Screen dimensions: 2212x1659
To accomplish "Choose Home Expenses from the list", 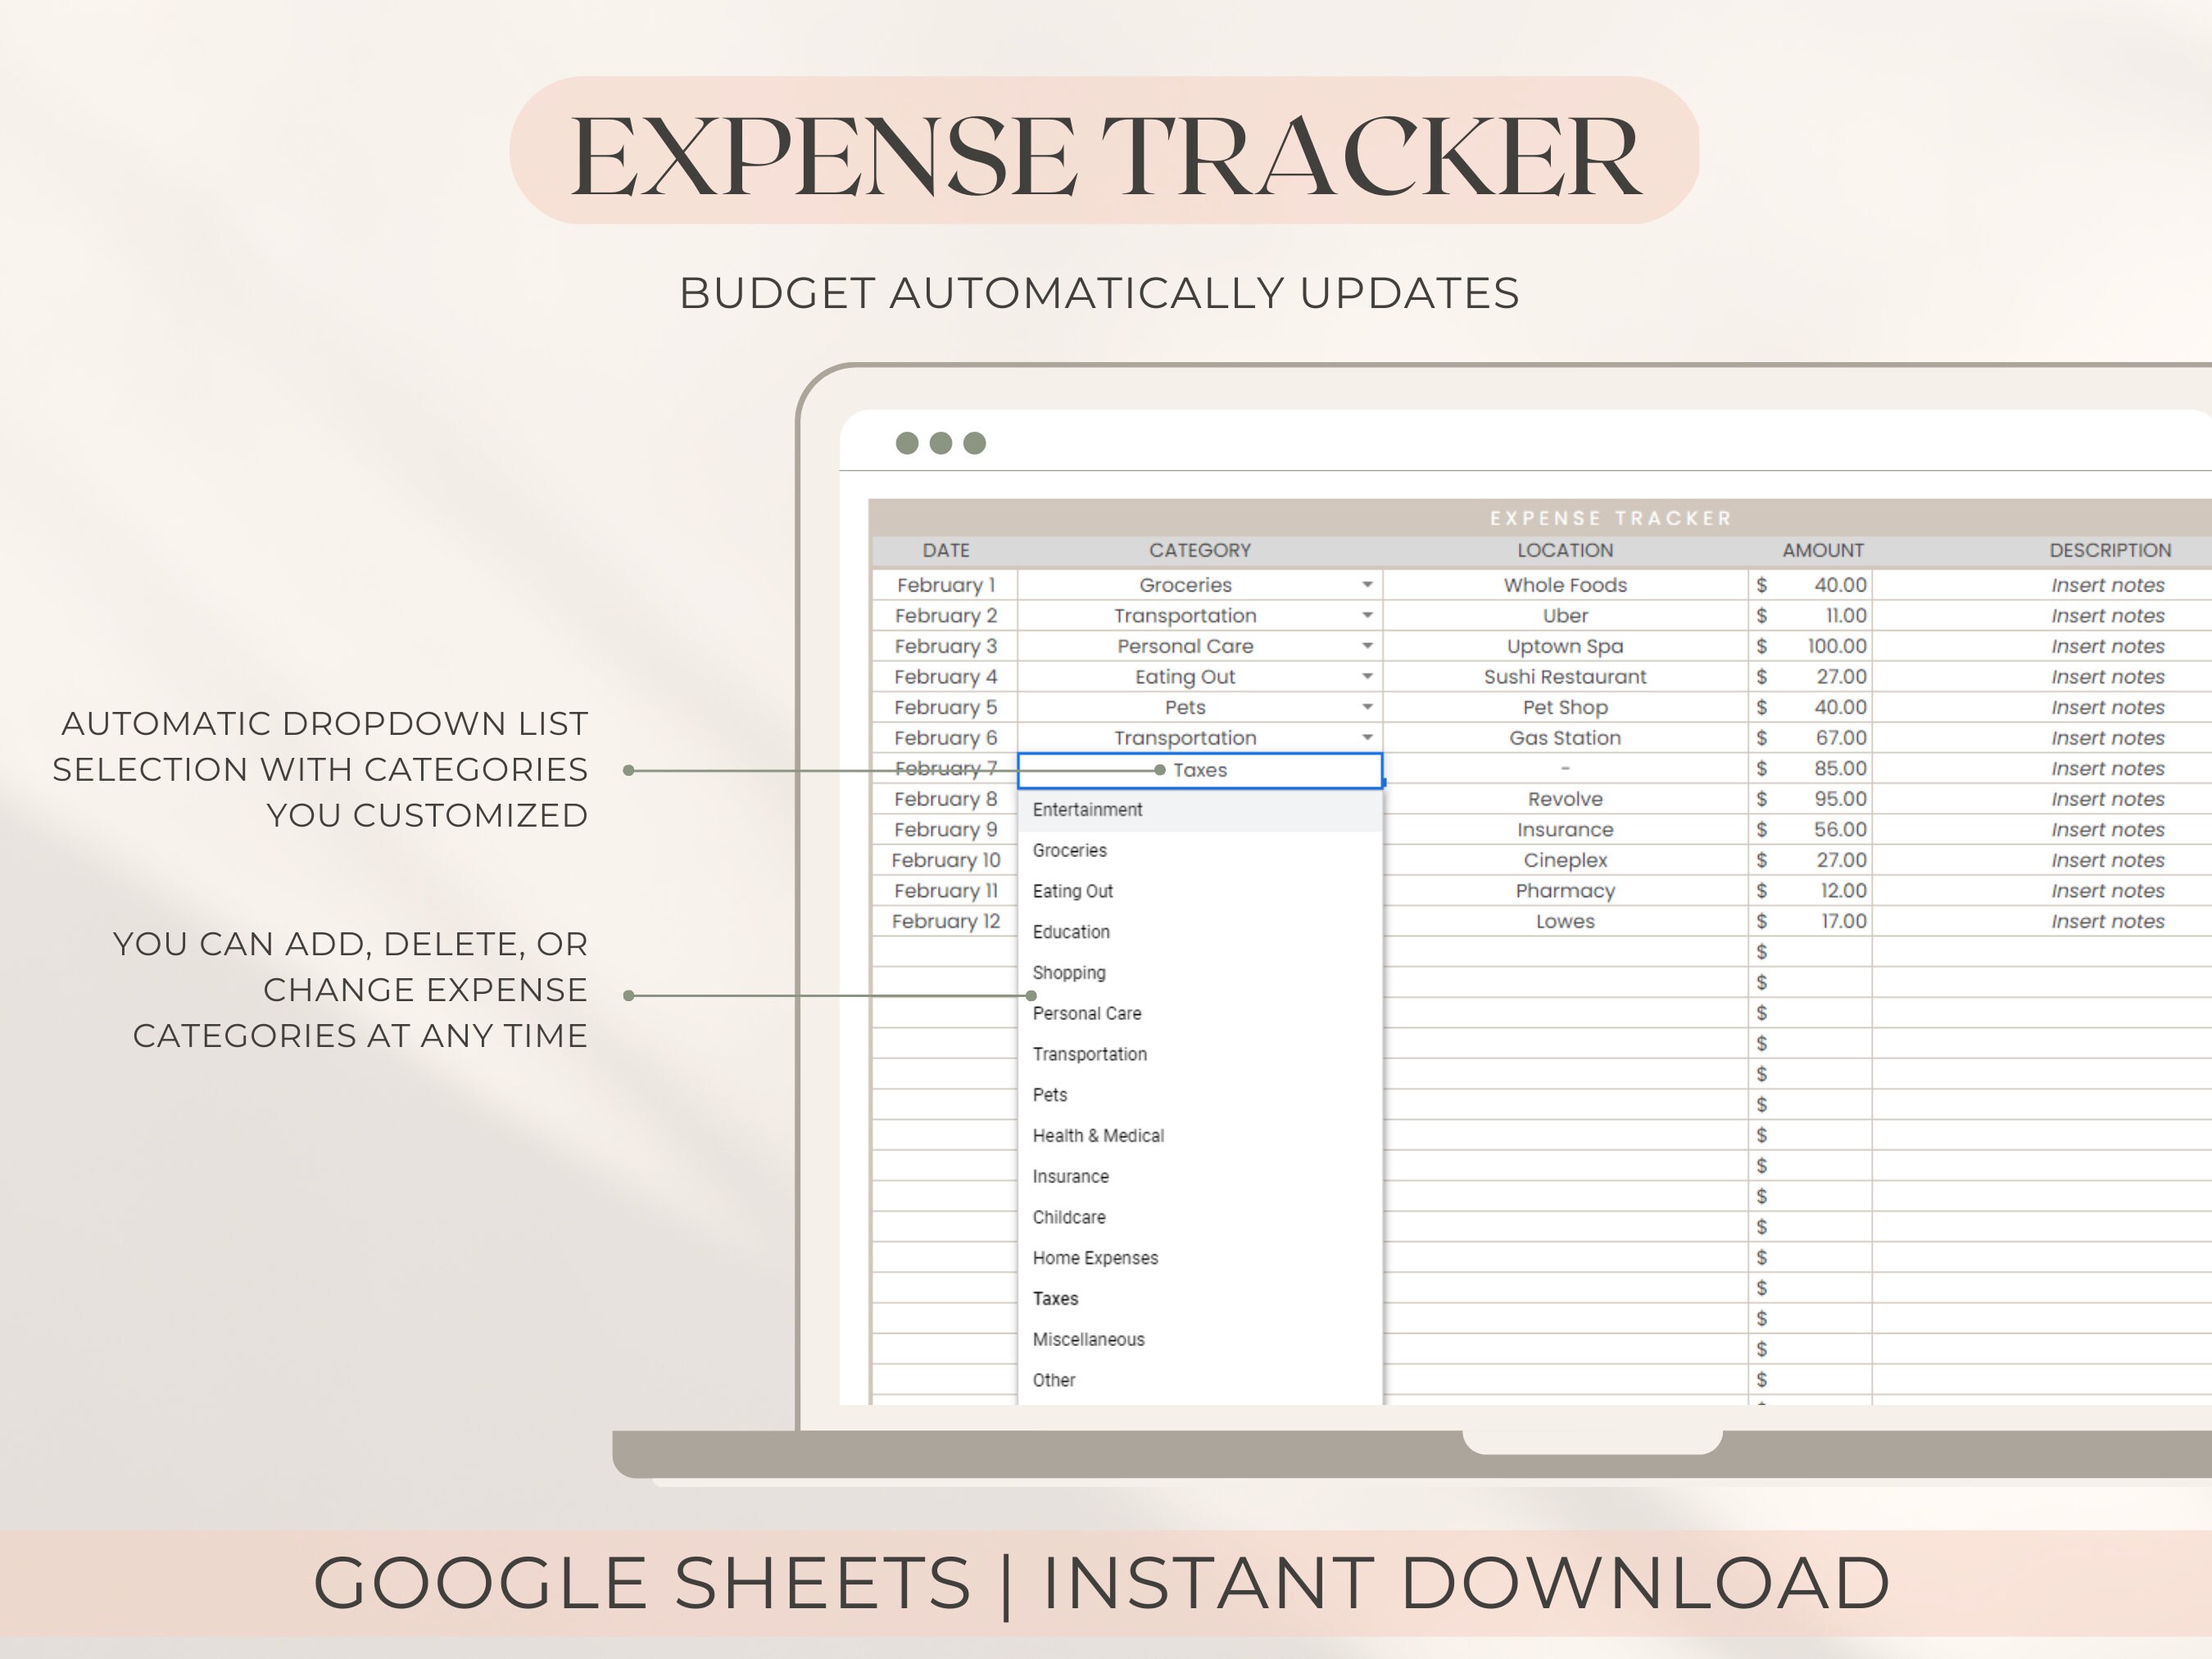I will click(1200, 1258).
